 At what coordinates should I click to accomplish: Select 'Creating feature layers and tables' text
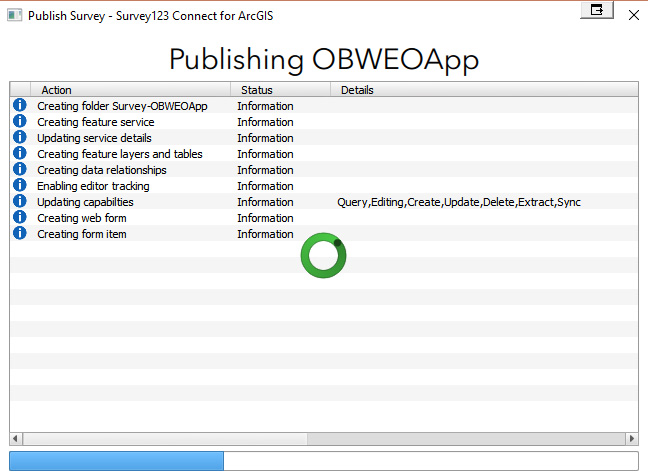(x=120, y=154)
